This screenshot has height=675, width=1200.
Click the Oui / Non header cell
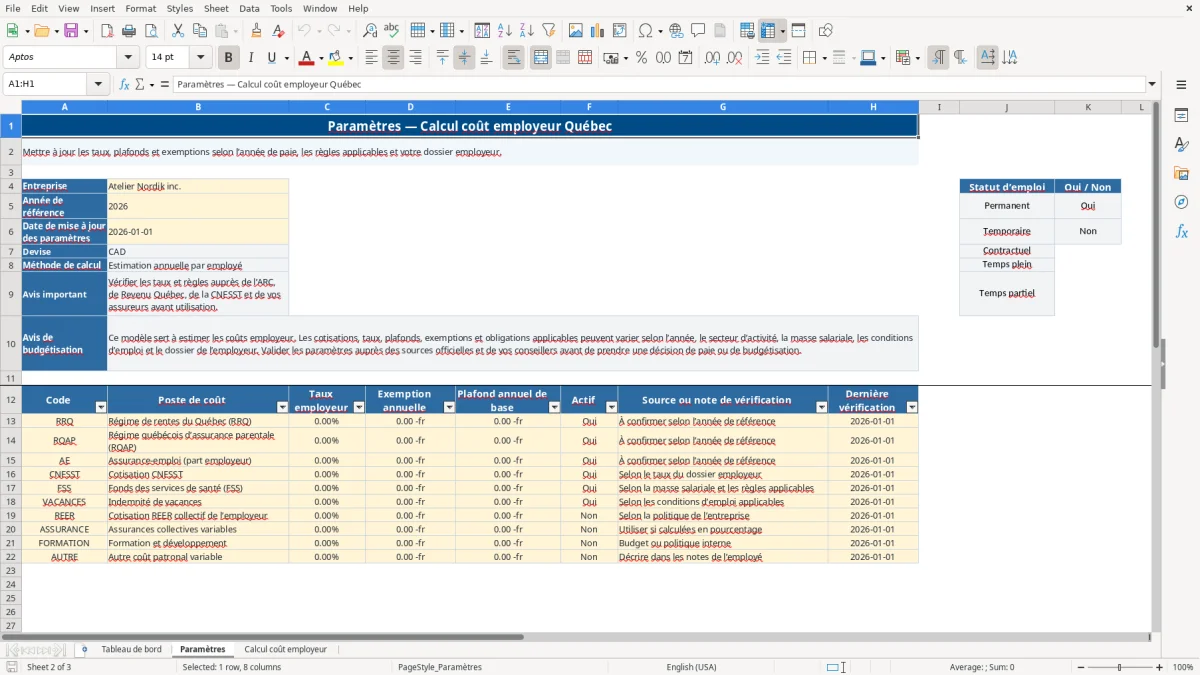point(1088,187)
